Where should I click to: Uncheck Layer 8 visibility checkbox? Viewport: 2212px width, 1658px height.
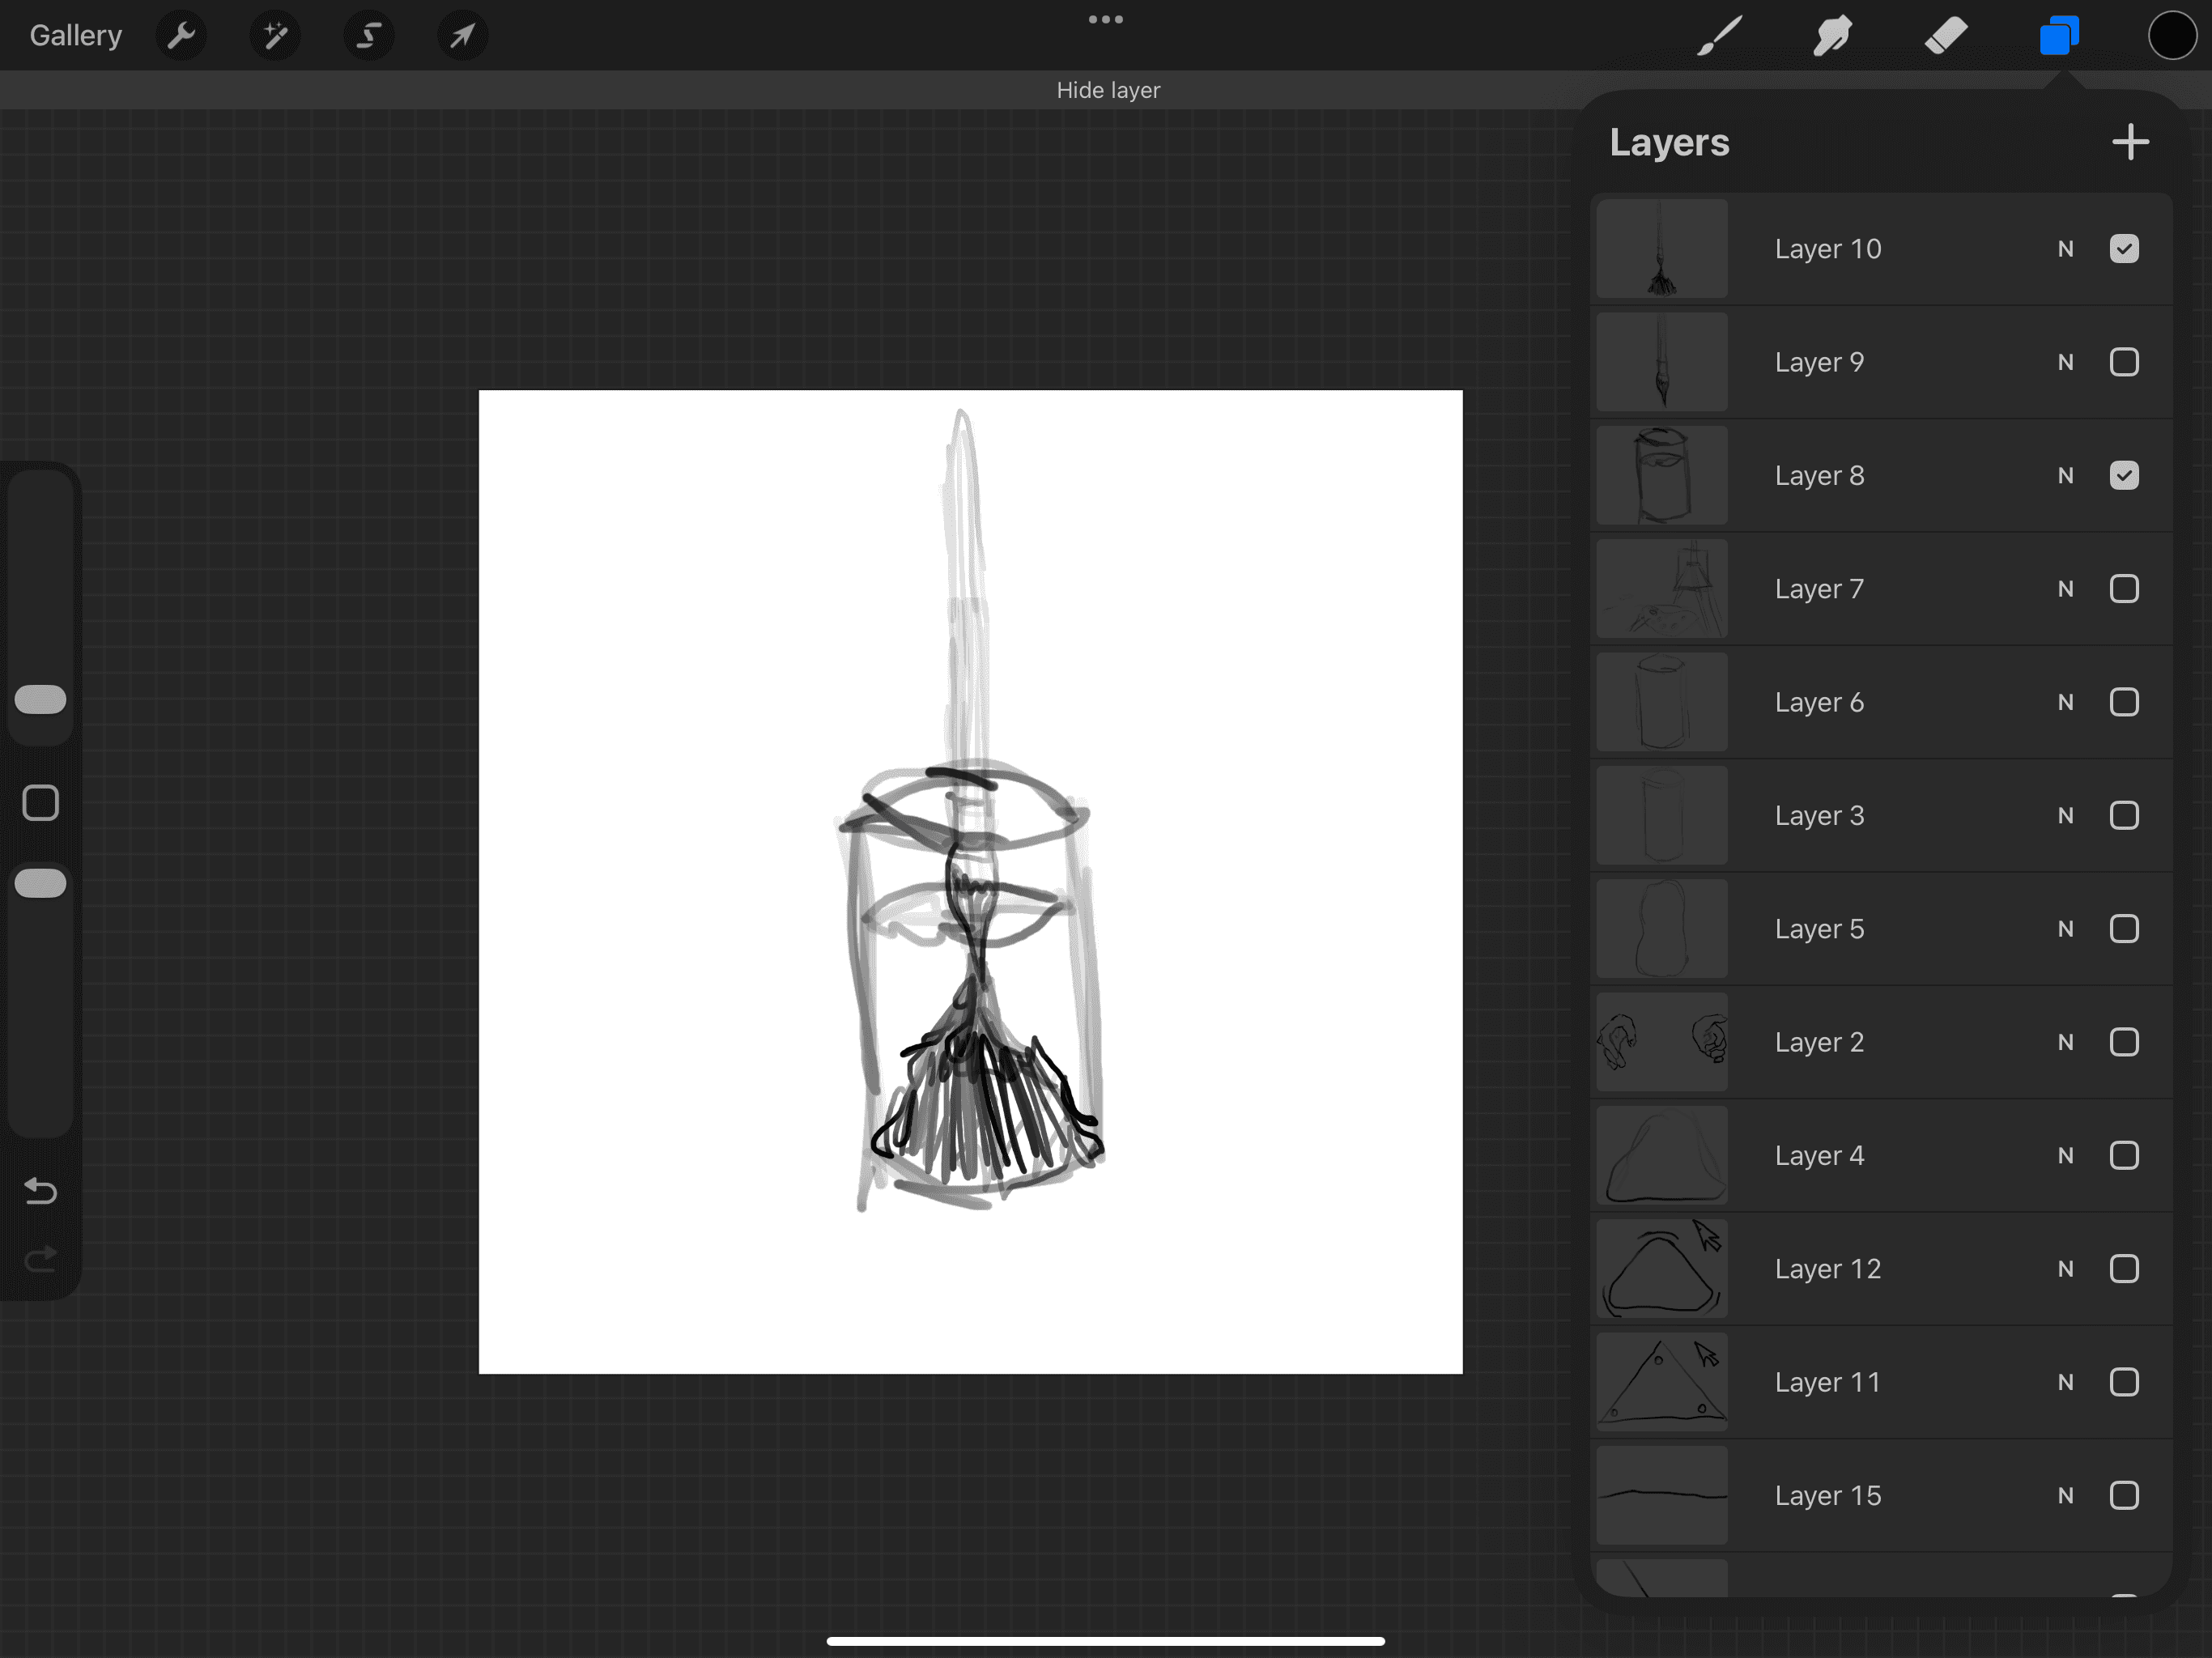pos(2124,475)
